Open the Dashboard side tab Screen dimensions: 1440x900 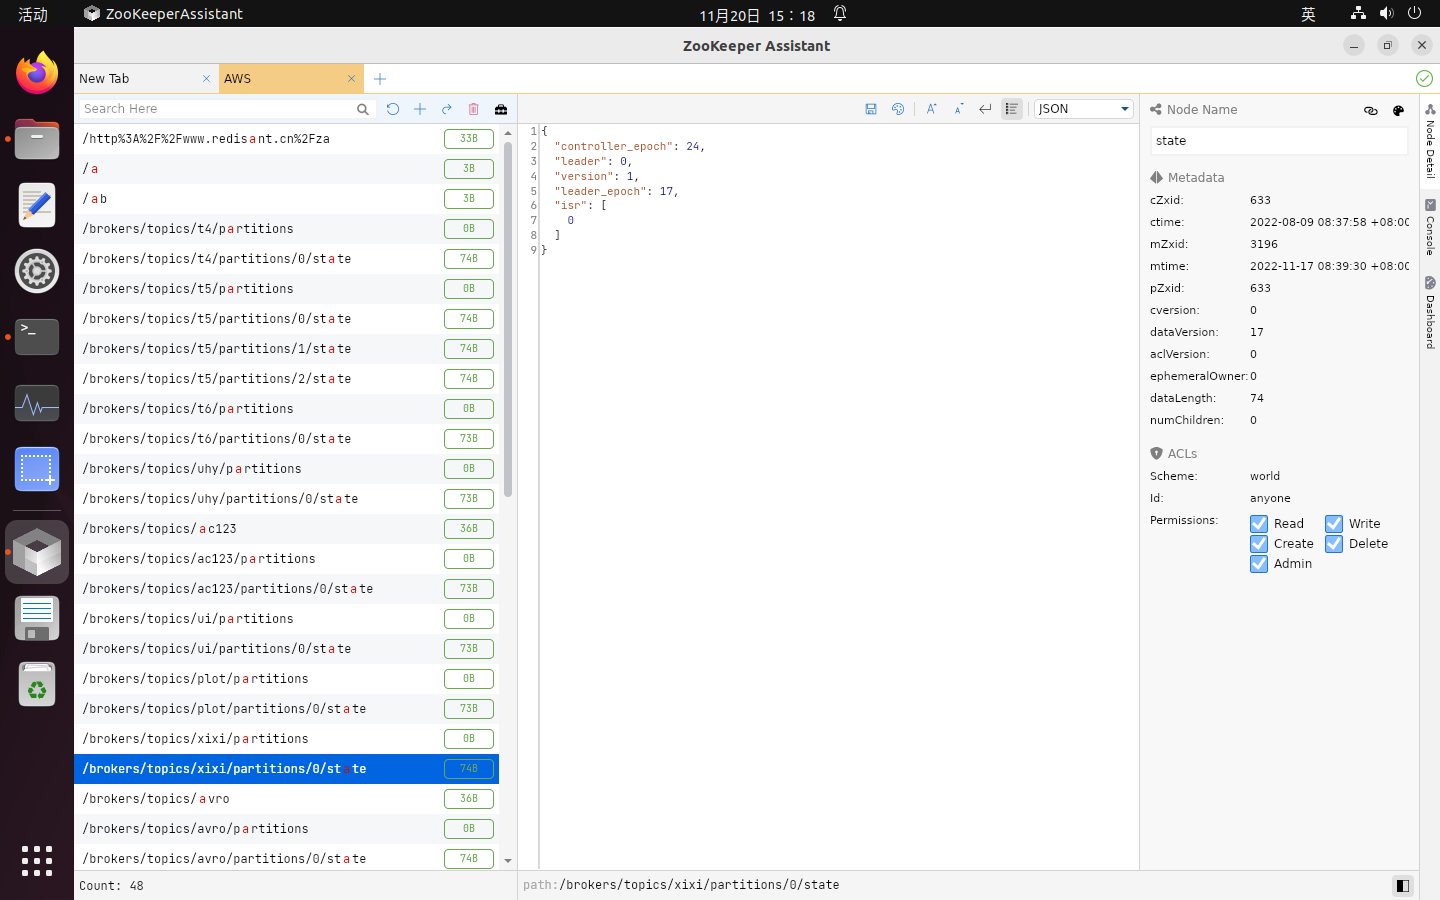pyautogui.click(x=1430, y=313)
